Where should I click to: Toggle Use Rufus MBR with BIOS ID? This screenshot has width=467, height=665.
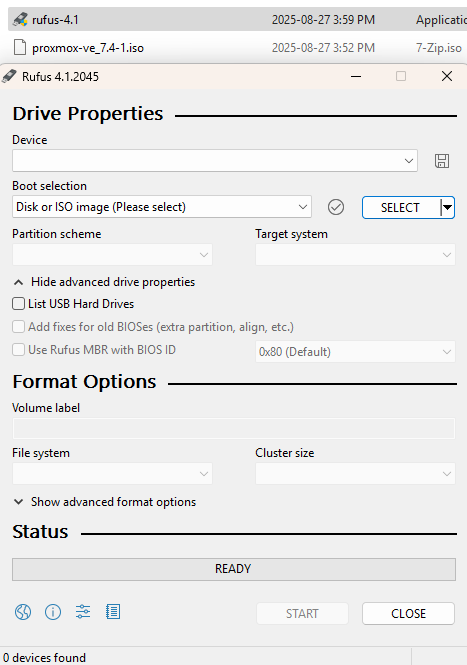tap(18, 350)
